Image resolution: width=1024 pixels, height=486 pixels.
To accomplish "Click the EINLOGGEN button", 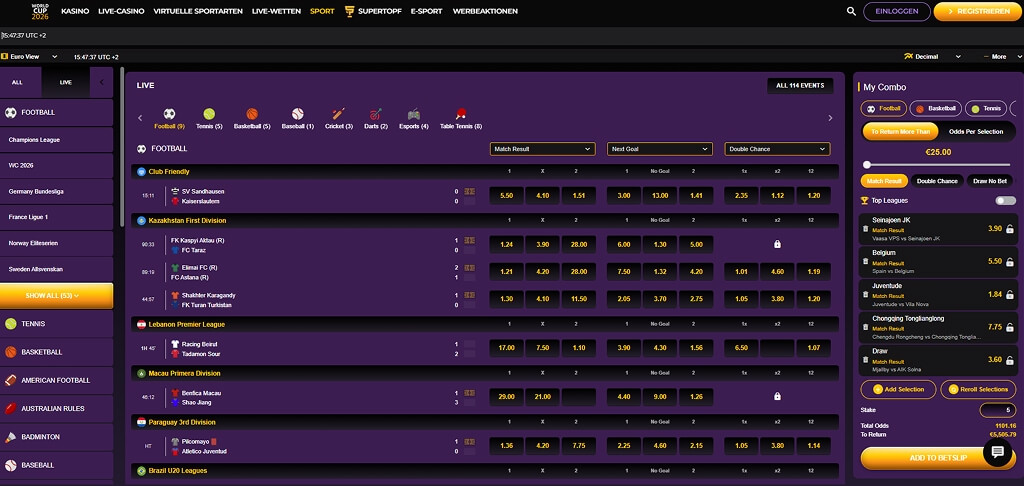I will 897,11.
